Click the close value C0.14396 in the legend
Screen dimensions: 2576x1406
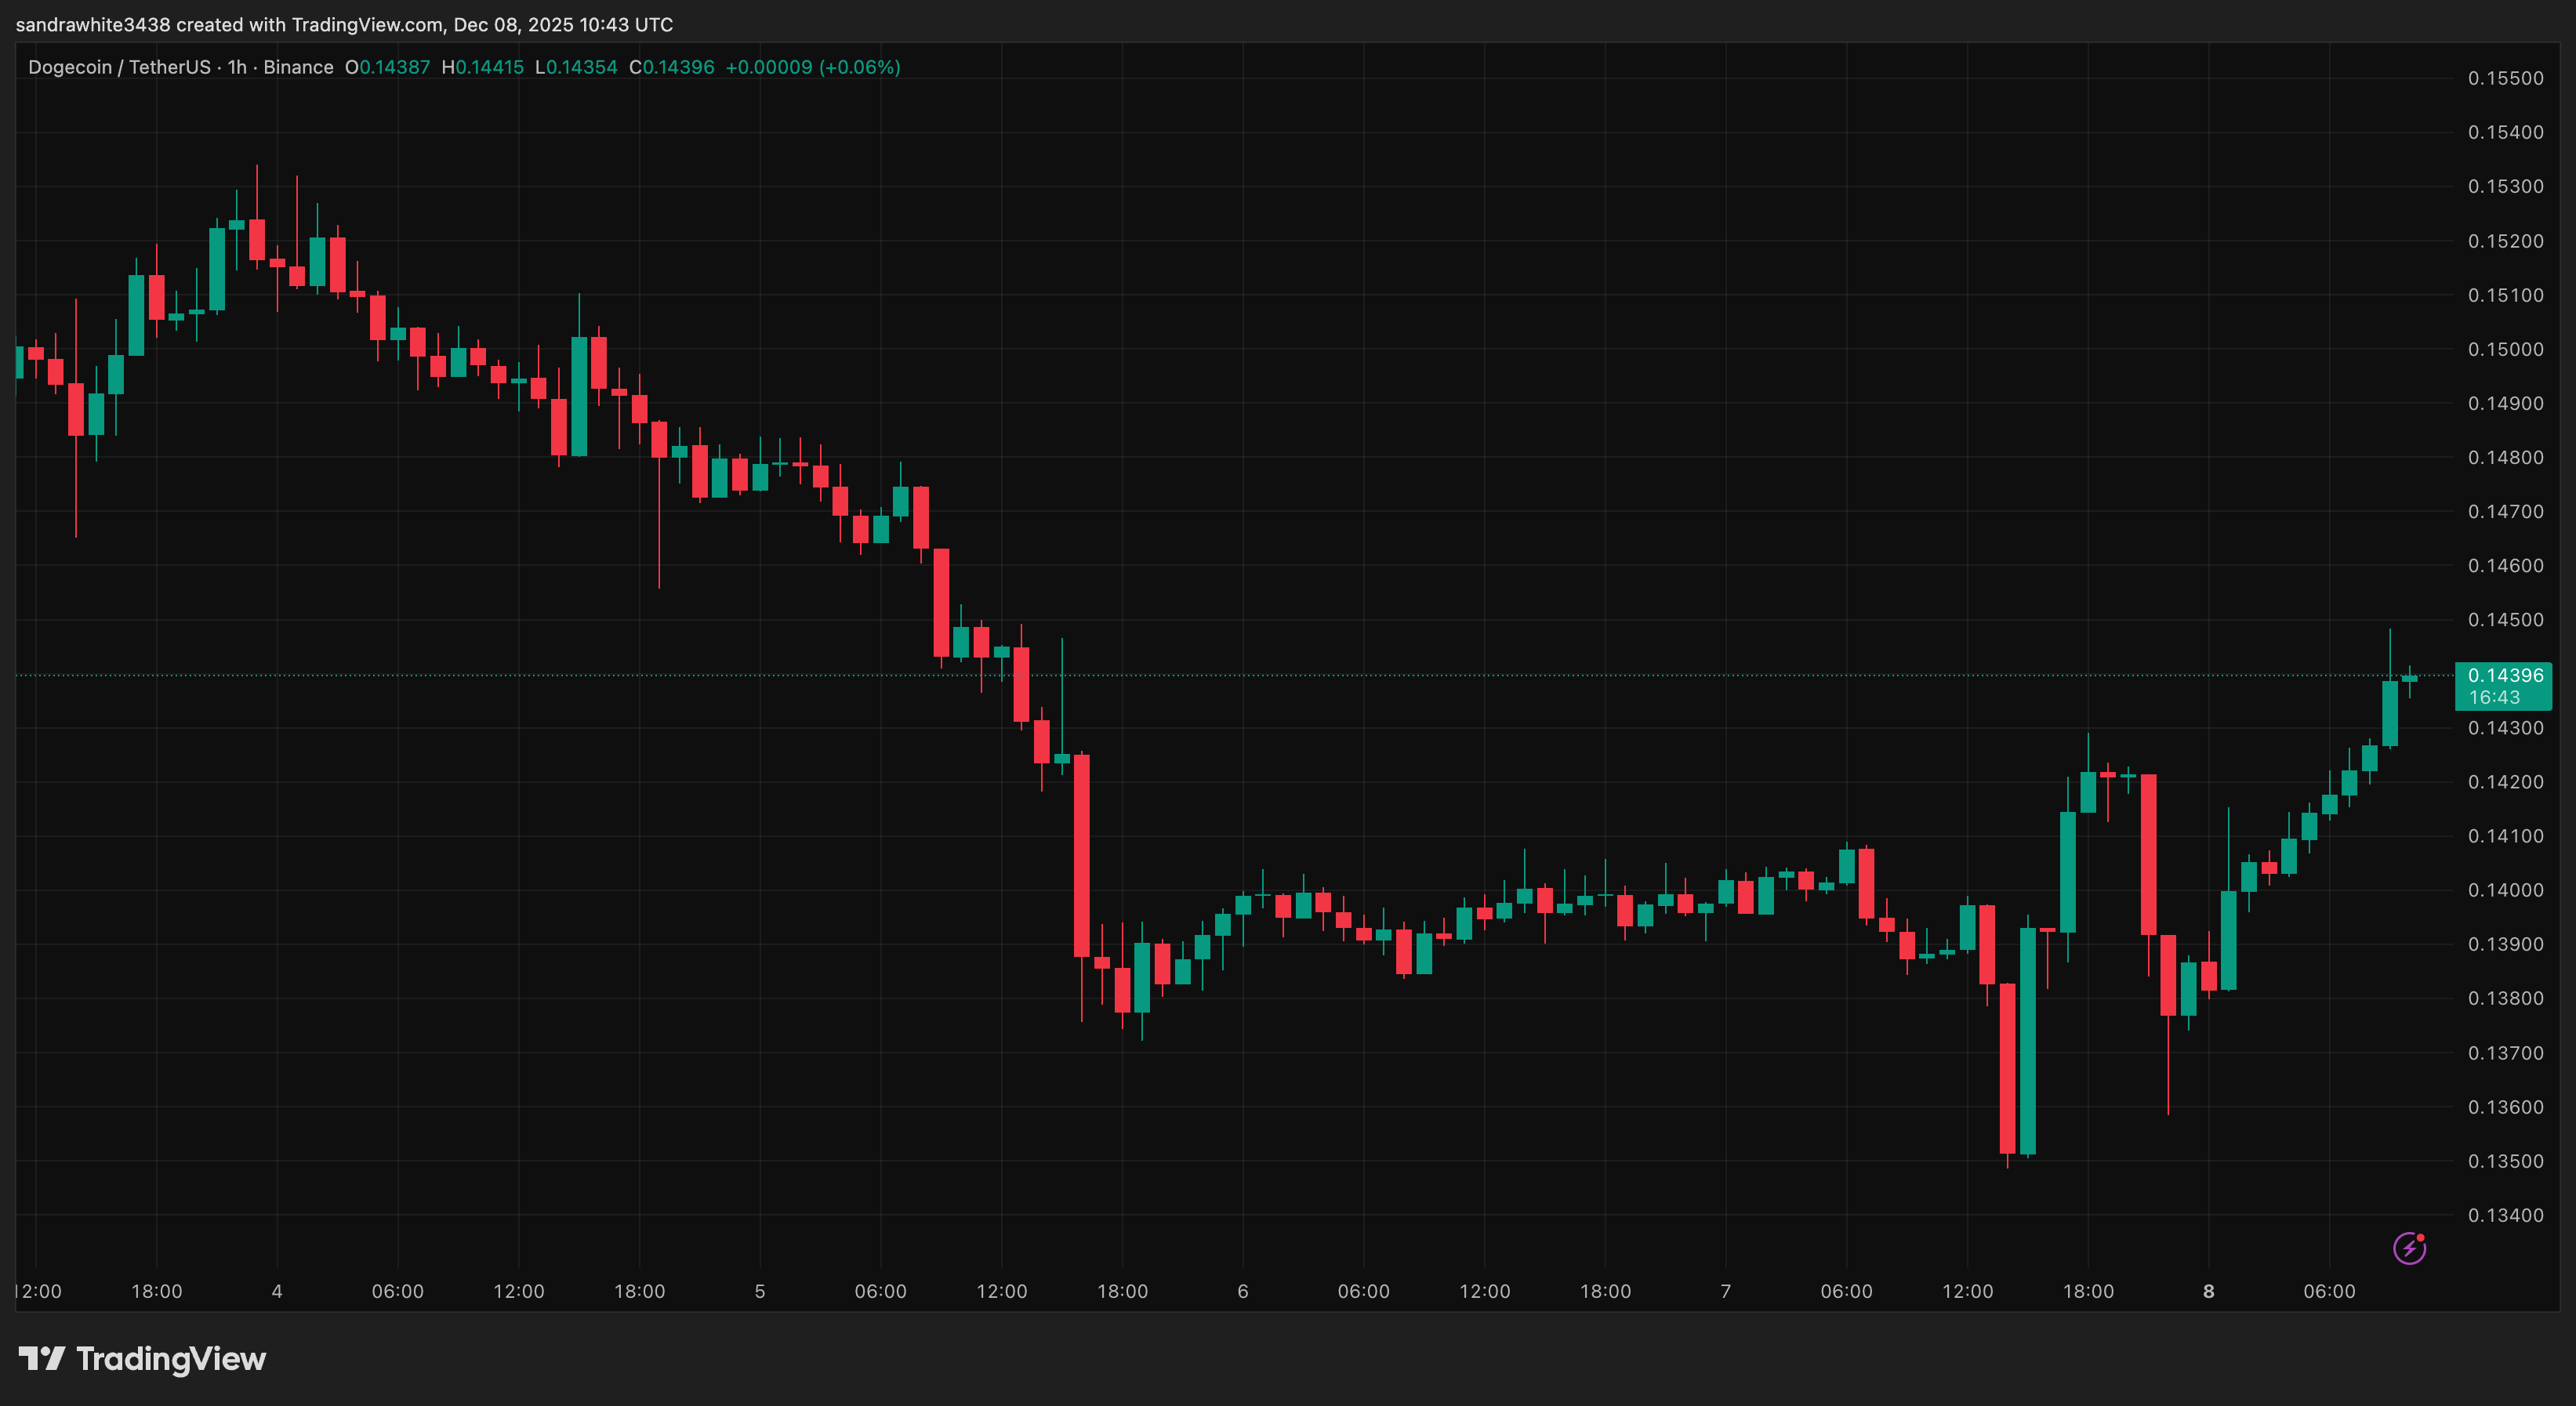point(671,67)
